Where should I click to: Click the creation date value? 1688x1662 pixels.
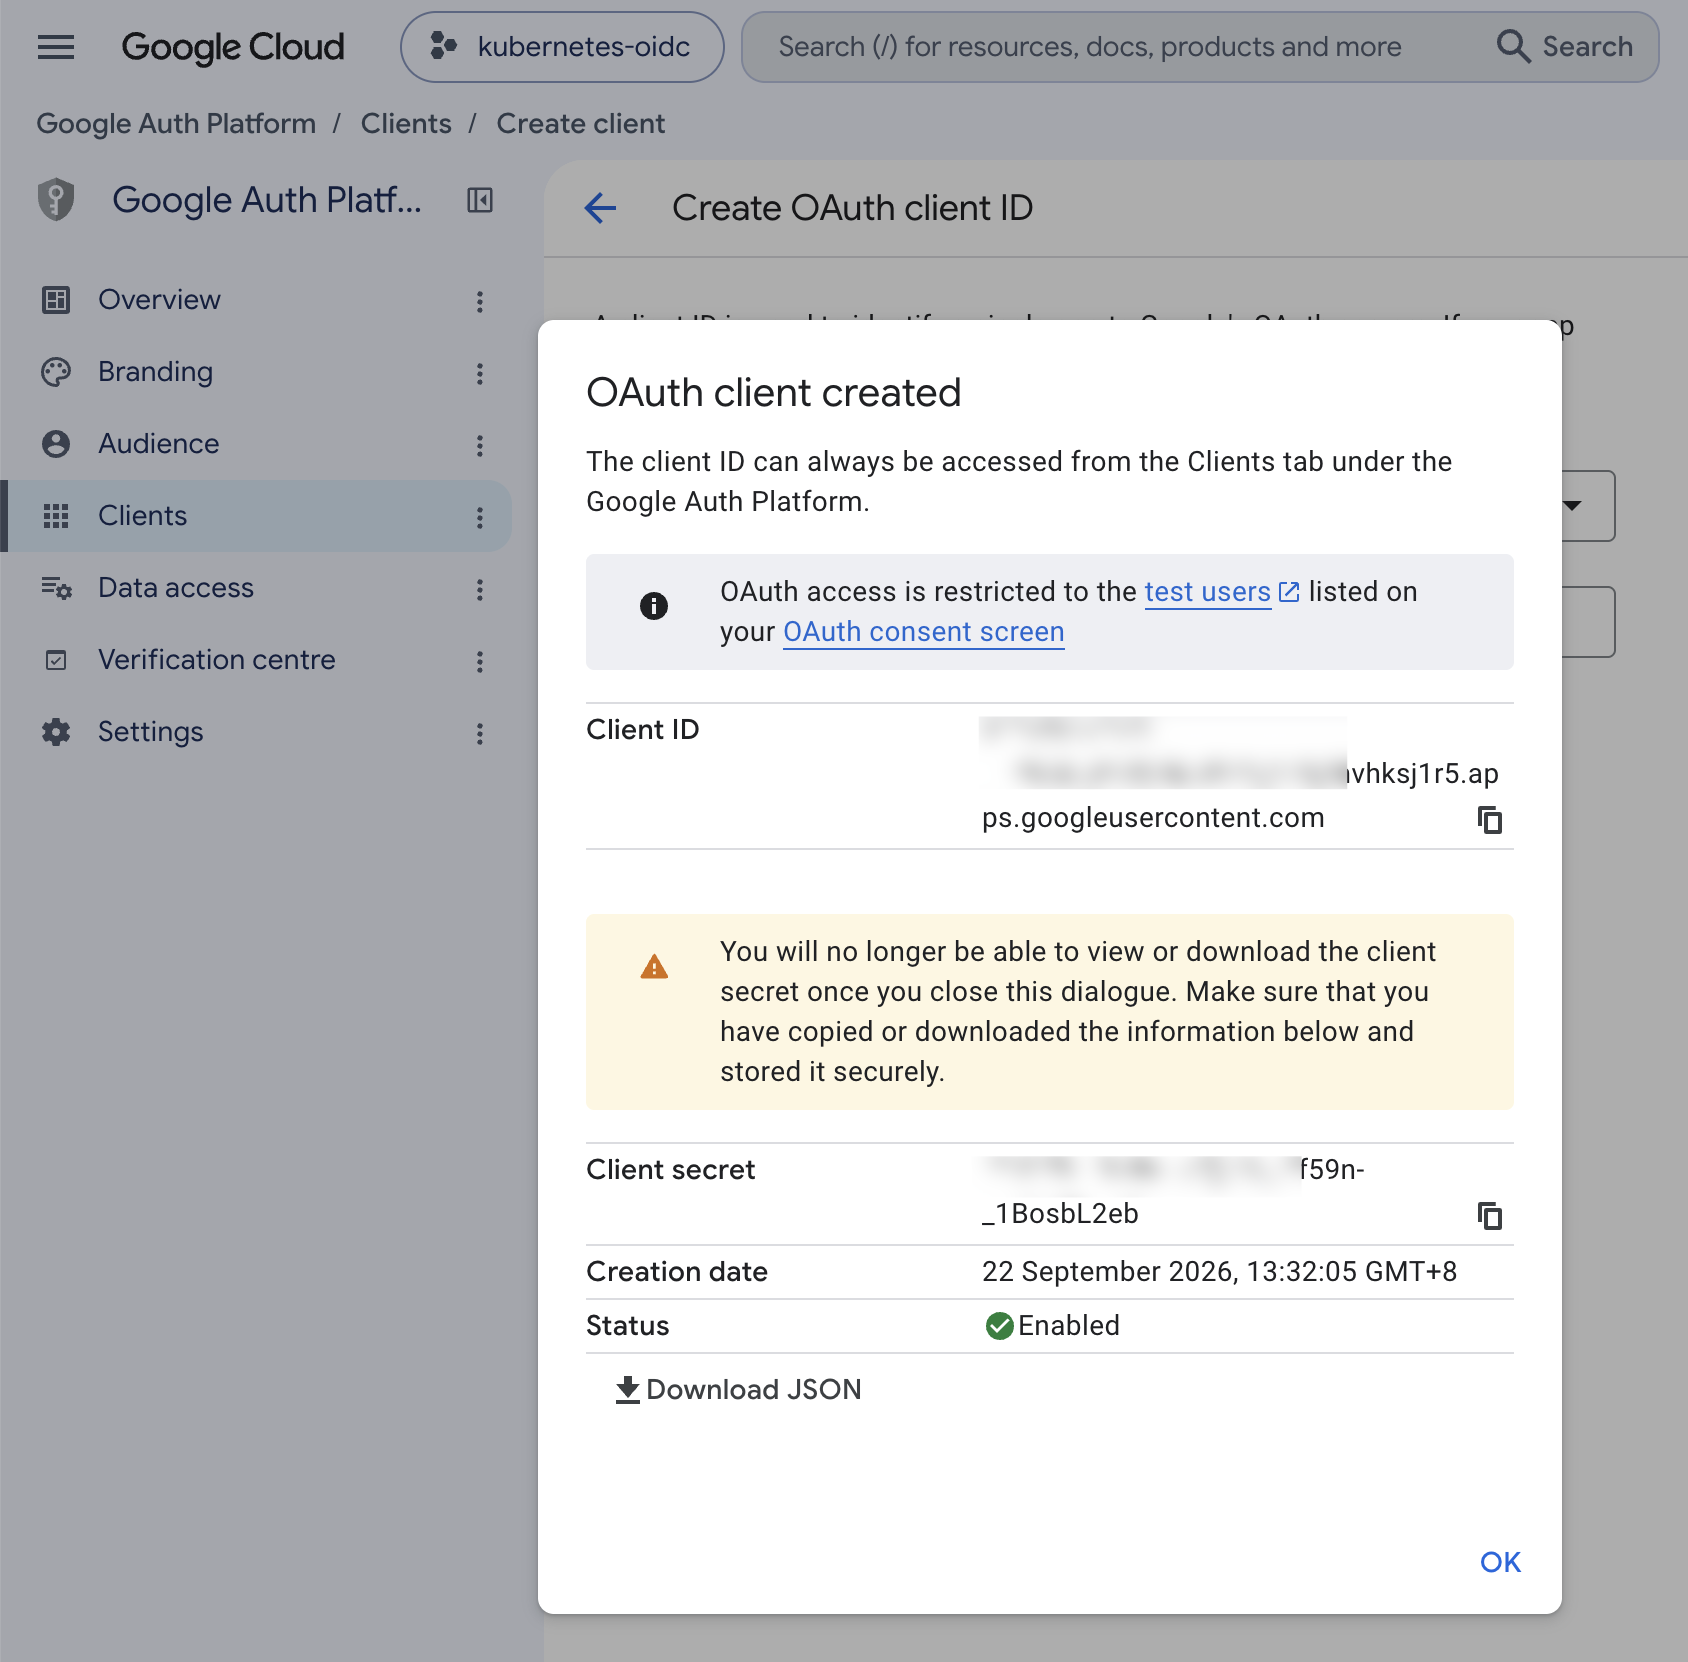click(x=1219, y=1272)
